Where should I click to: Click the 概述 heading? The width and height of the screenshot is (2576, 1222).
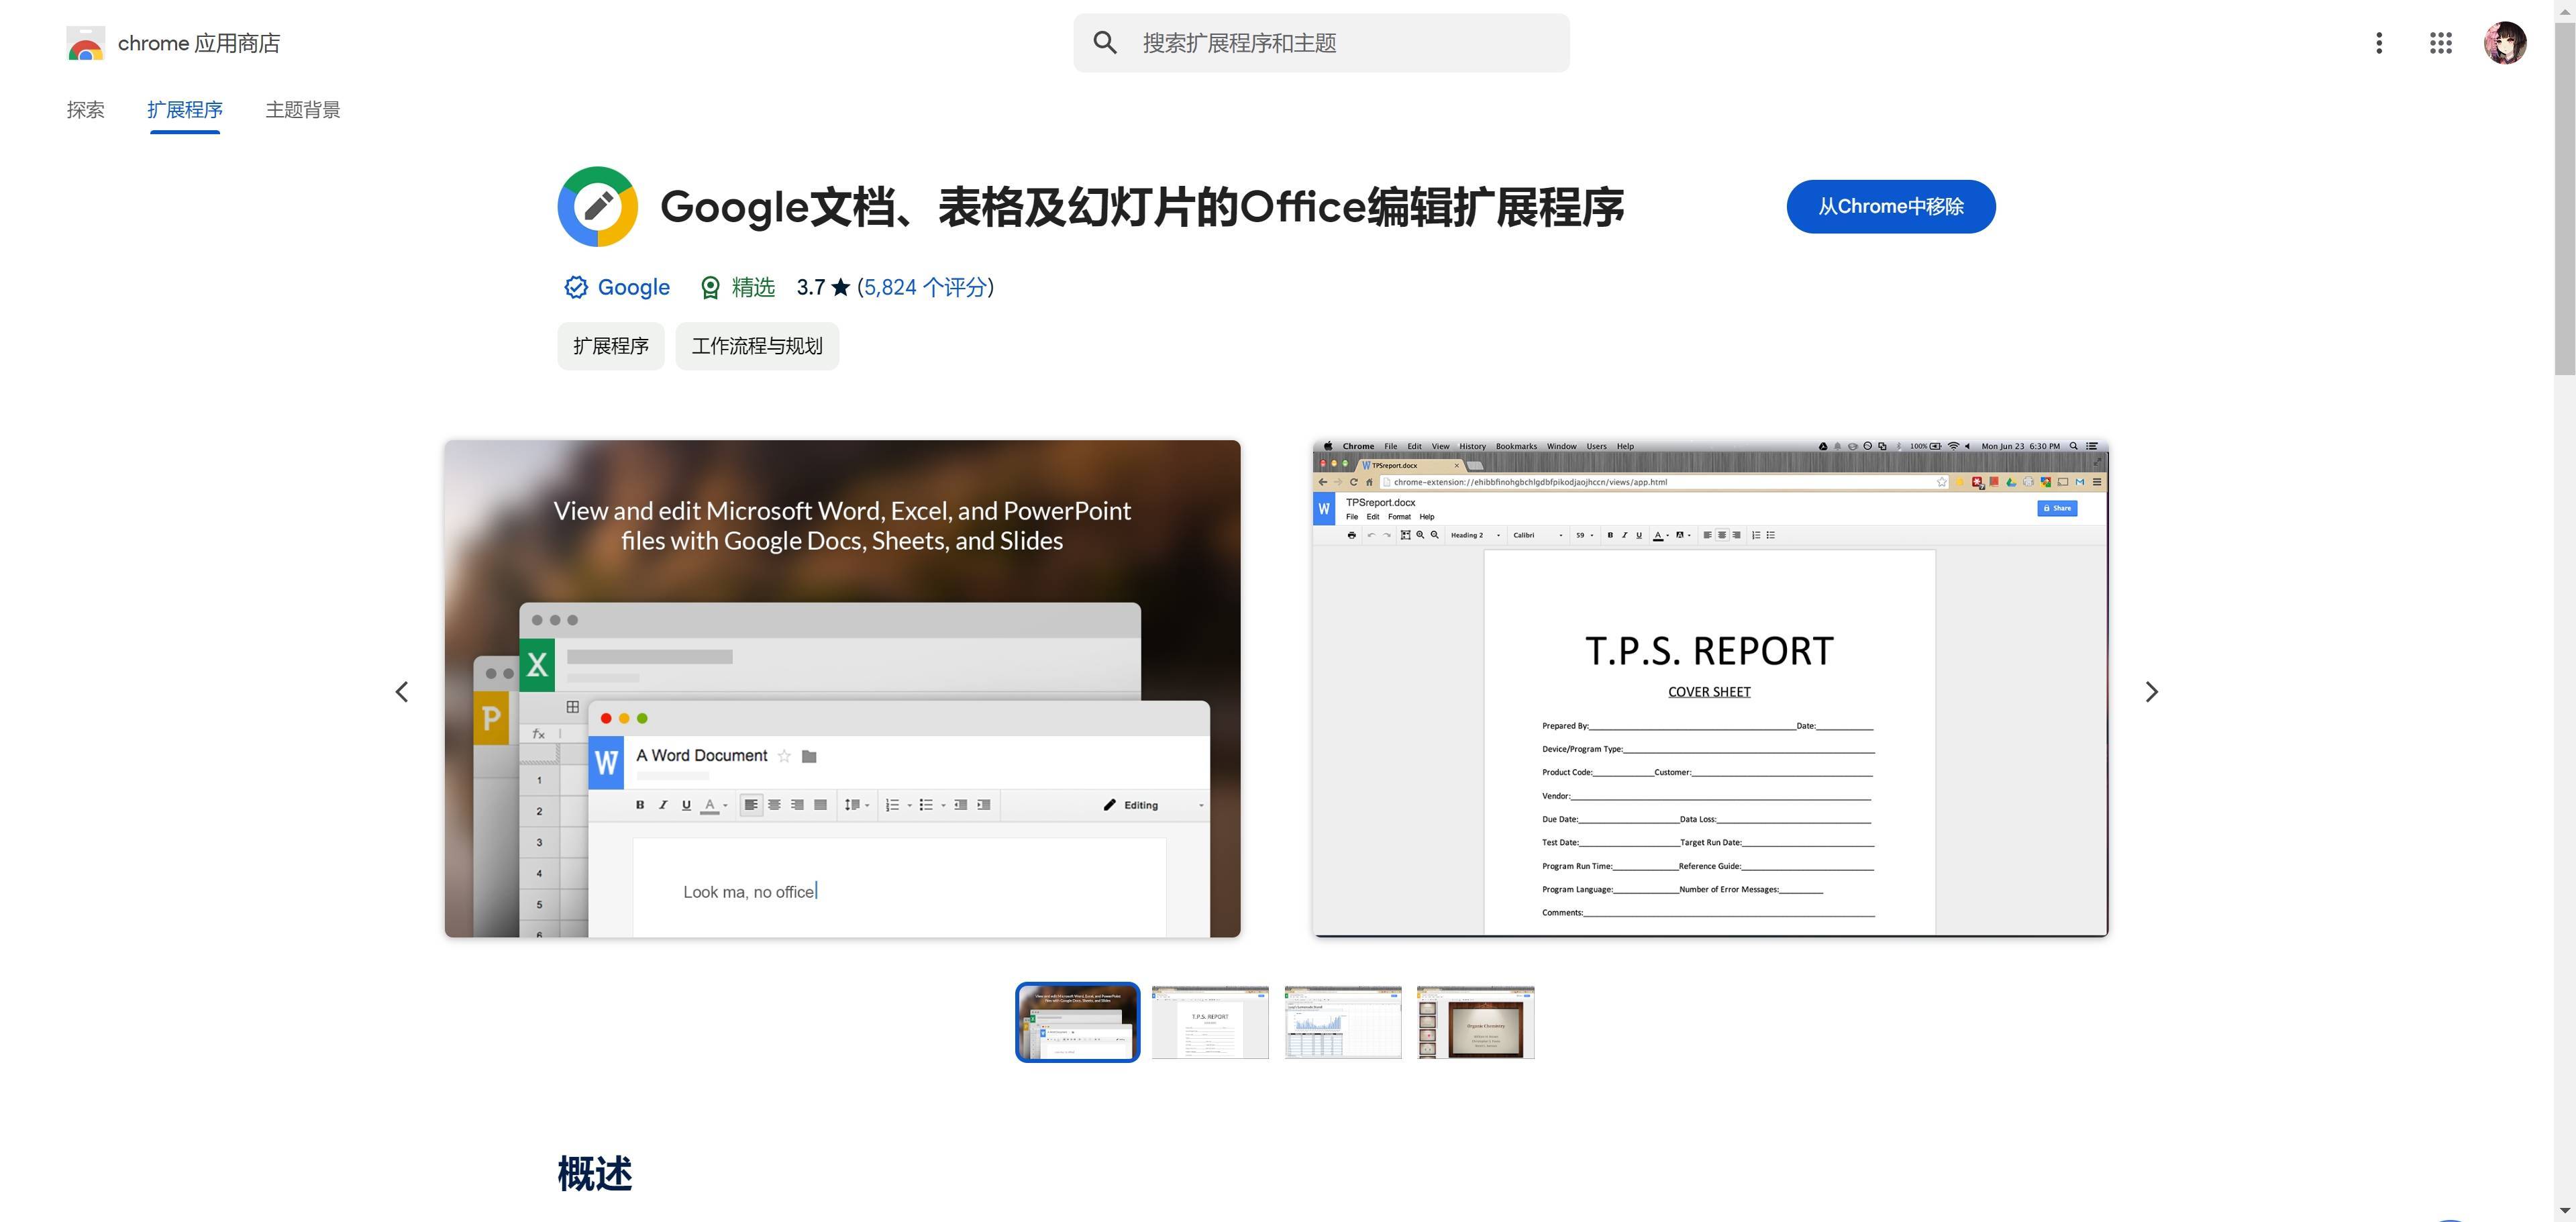(x=595, y=1174)
